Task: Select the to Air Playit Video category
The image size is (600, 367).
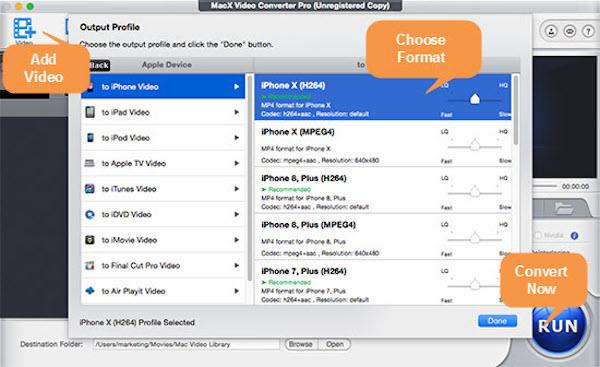Action: coord(163,291)
